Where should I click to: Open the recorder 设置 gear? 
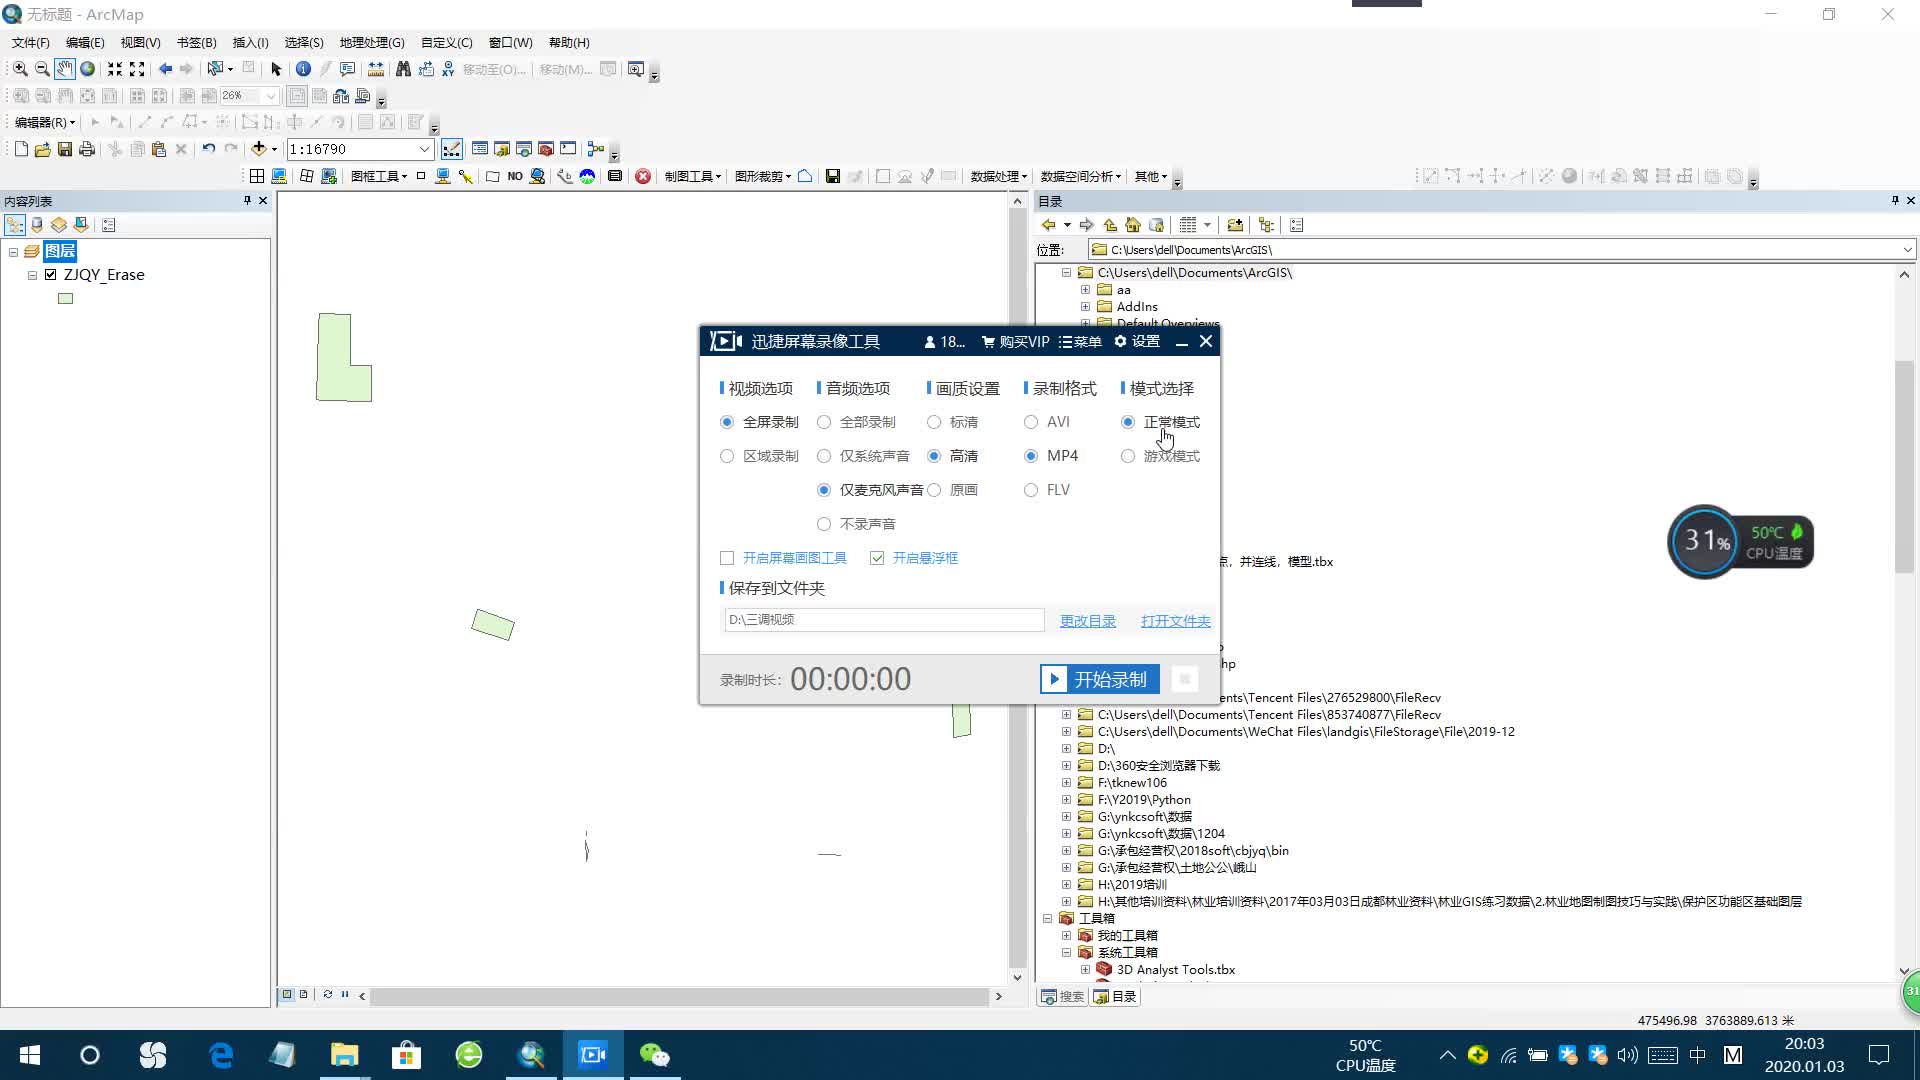pyautogui.click(x=1137, y=342)
